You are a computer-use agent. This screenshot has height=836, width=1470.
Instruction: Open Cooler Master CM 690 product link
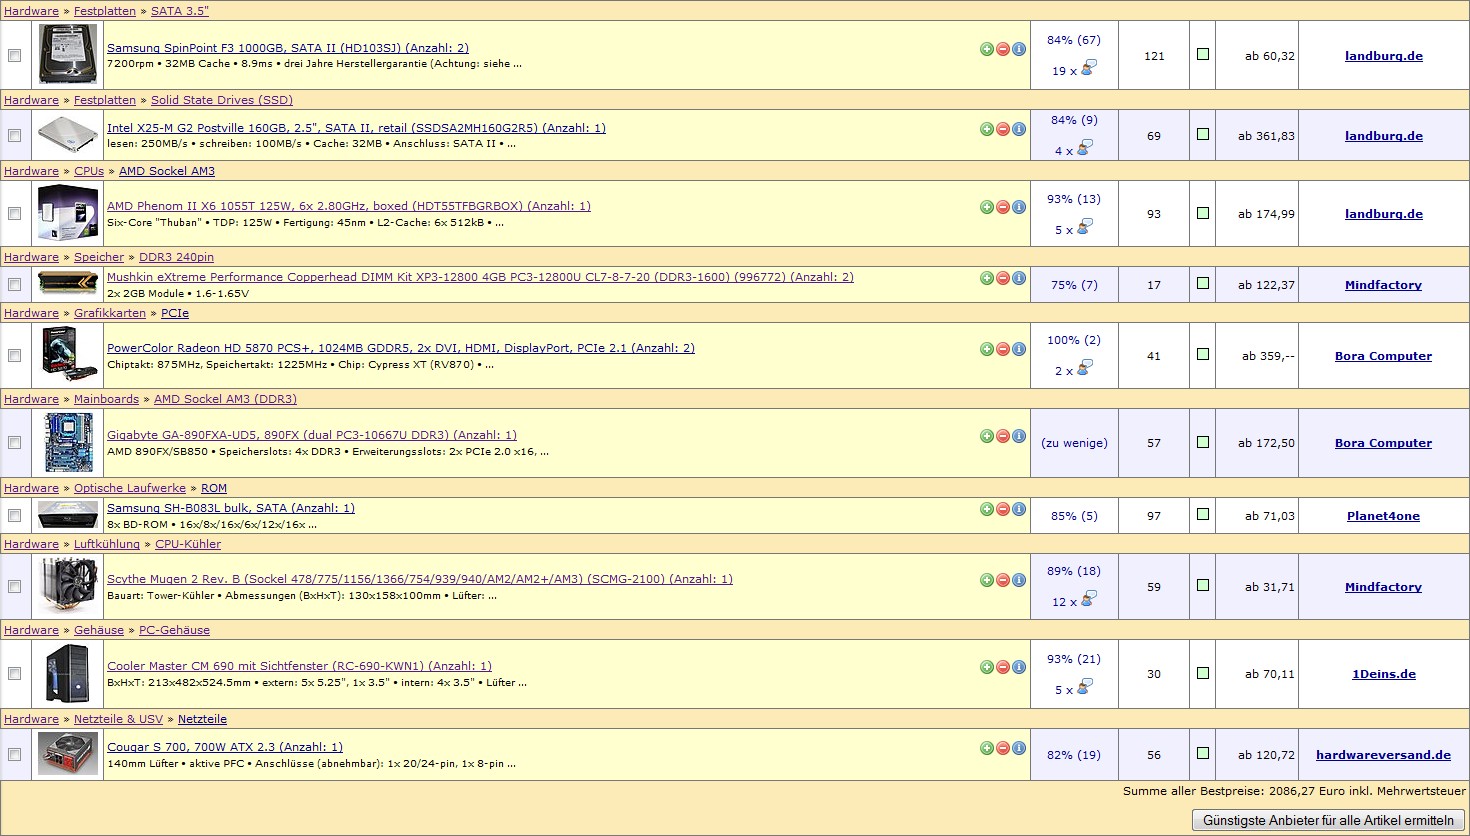[x=299, y=666]
